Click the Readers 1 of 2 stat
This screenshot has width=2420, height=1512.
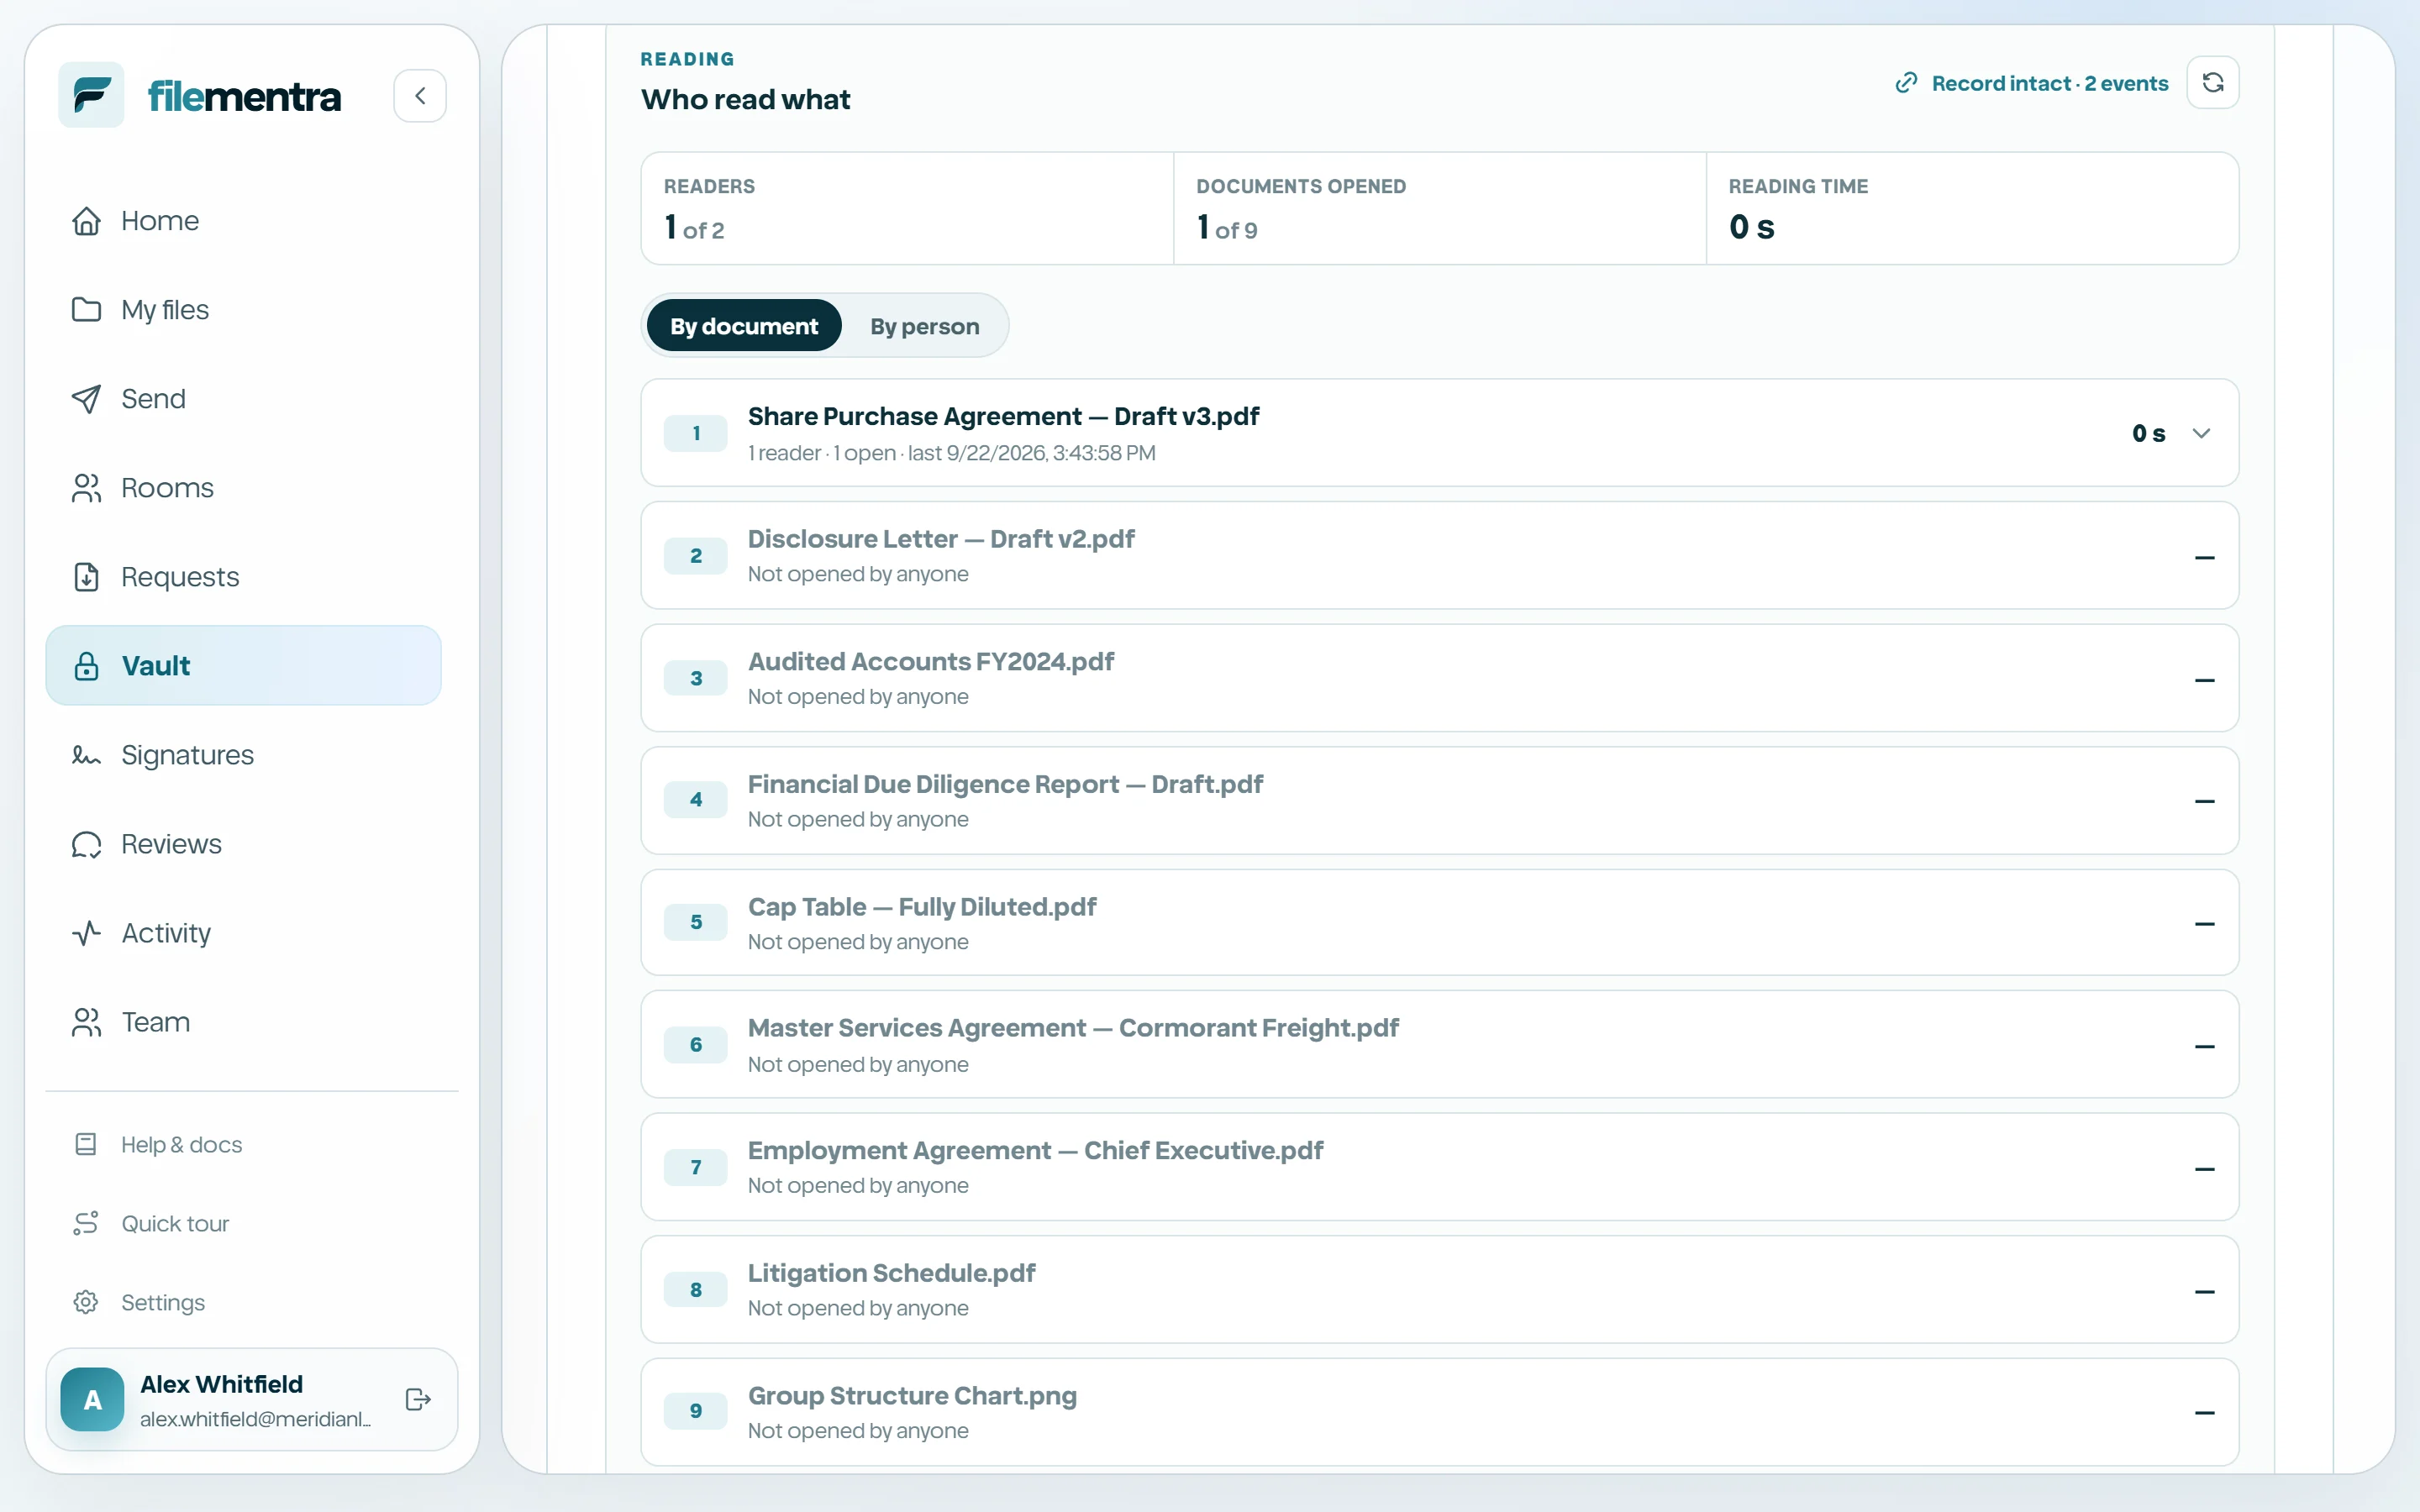click(907, 209)
